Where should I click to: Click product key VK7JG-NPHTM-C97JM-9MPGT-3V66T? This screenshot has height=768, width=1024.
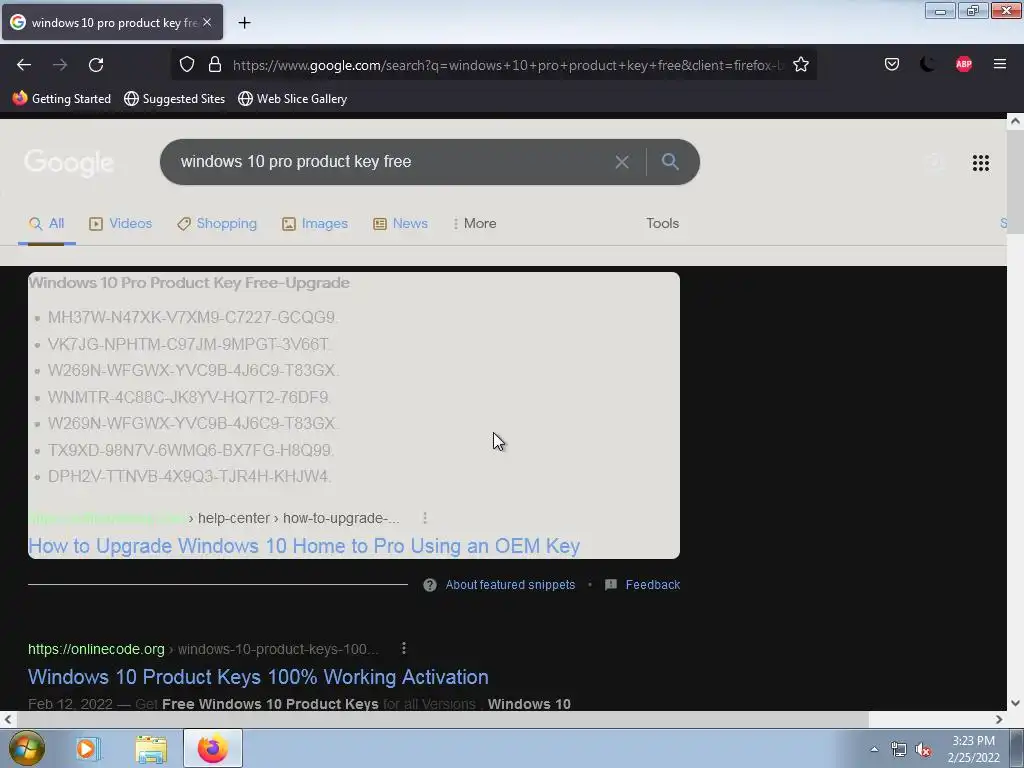click(x=189, y=344)
